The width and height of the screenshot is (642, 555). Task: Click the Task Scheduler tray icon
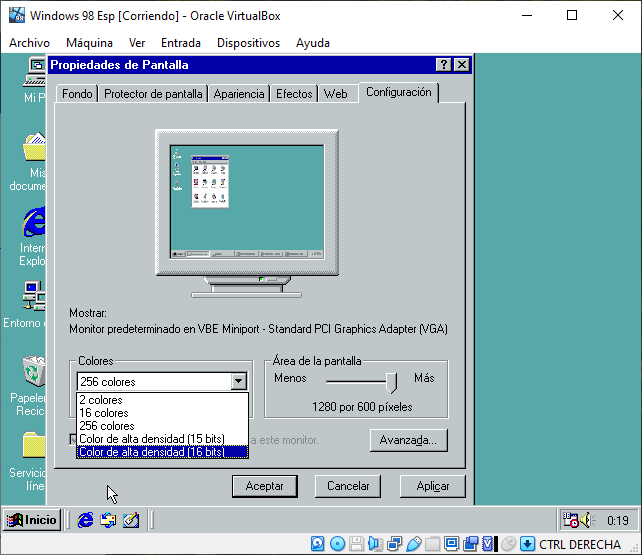click(x=570, y=520)
